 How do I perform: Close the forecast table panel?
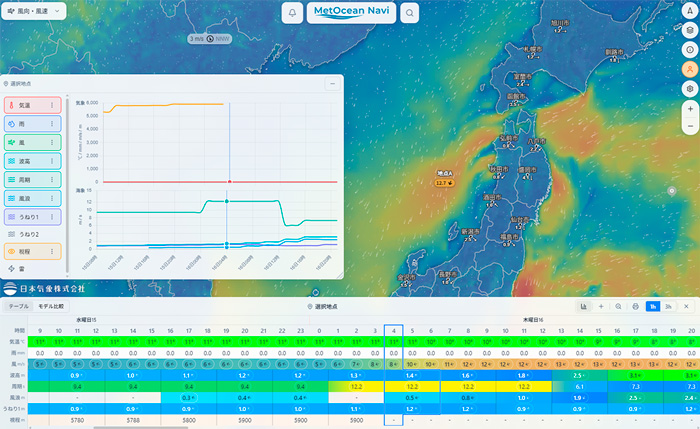686,306
